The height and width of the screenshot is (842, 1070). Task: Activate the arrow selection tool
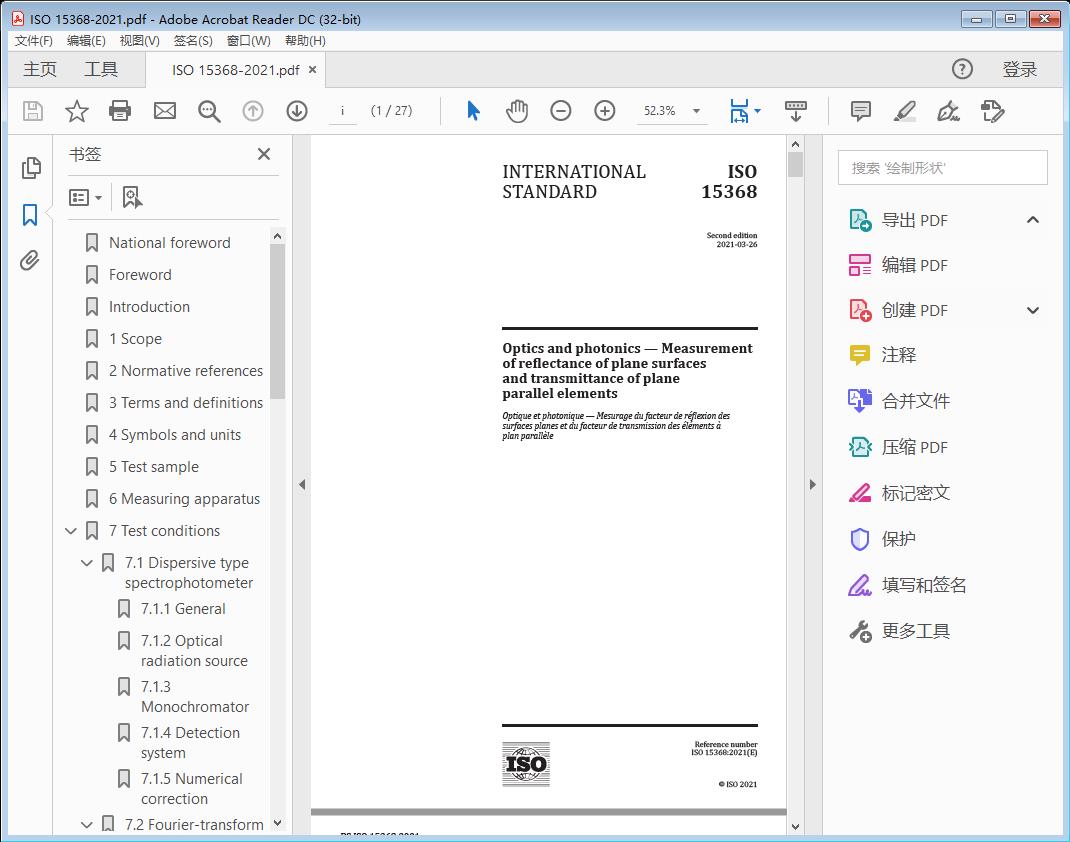tap(473, 111)
